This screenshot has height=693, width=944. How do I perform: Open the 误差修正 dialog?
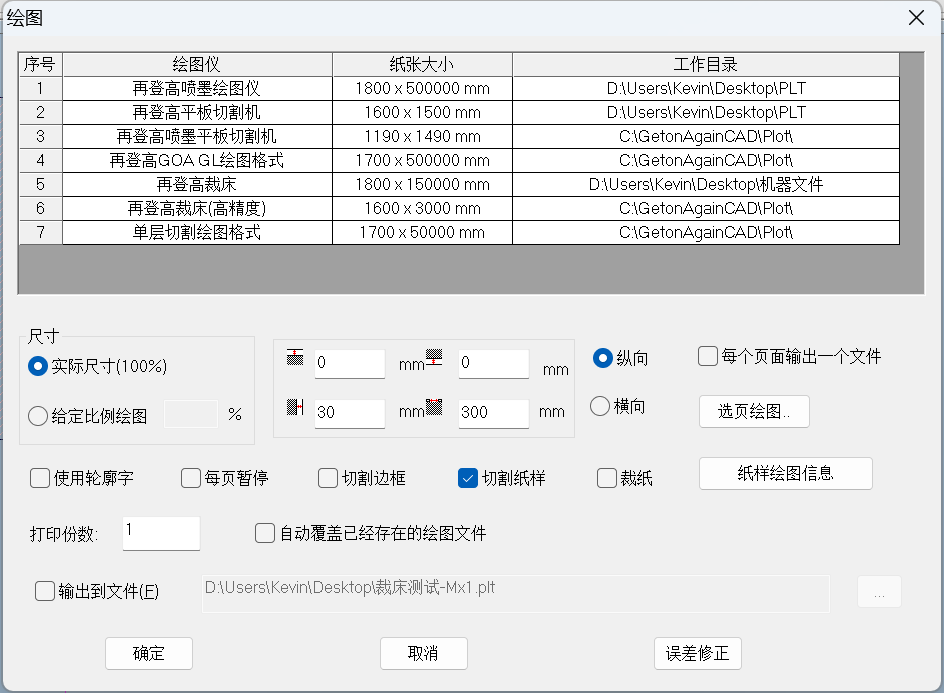(x=697, y=653)
